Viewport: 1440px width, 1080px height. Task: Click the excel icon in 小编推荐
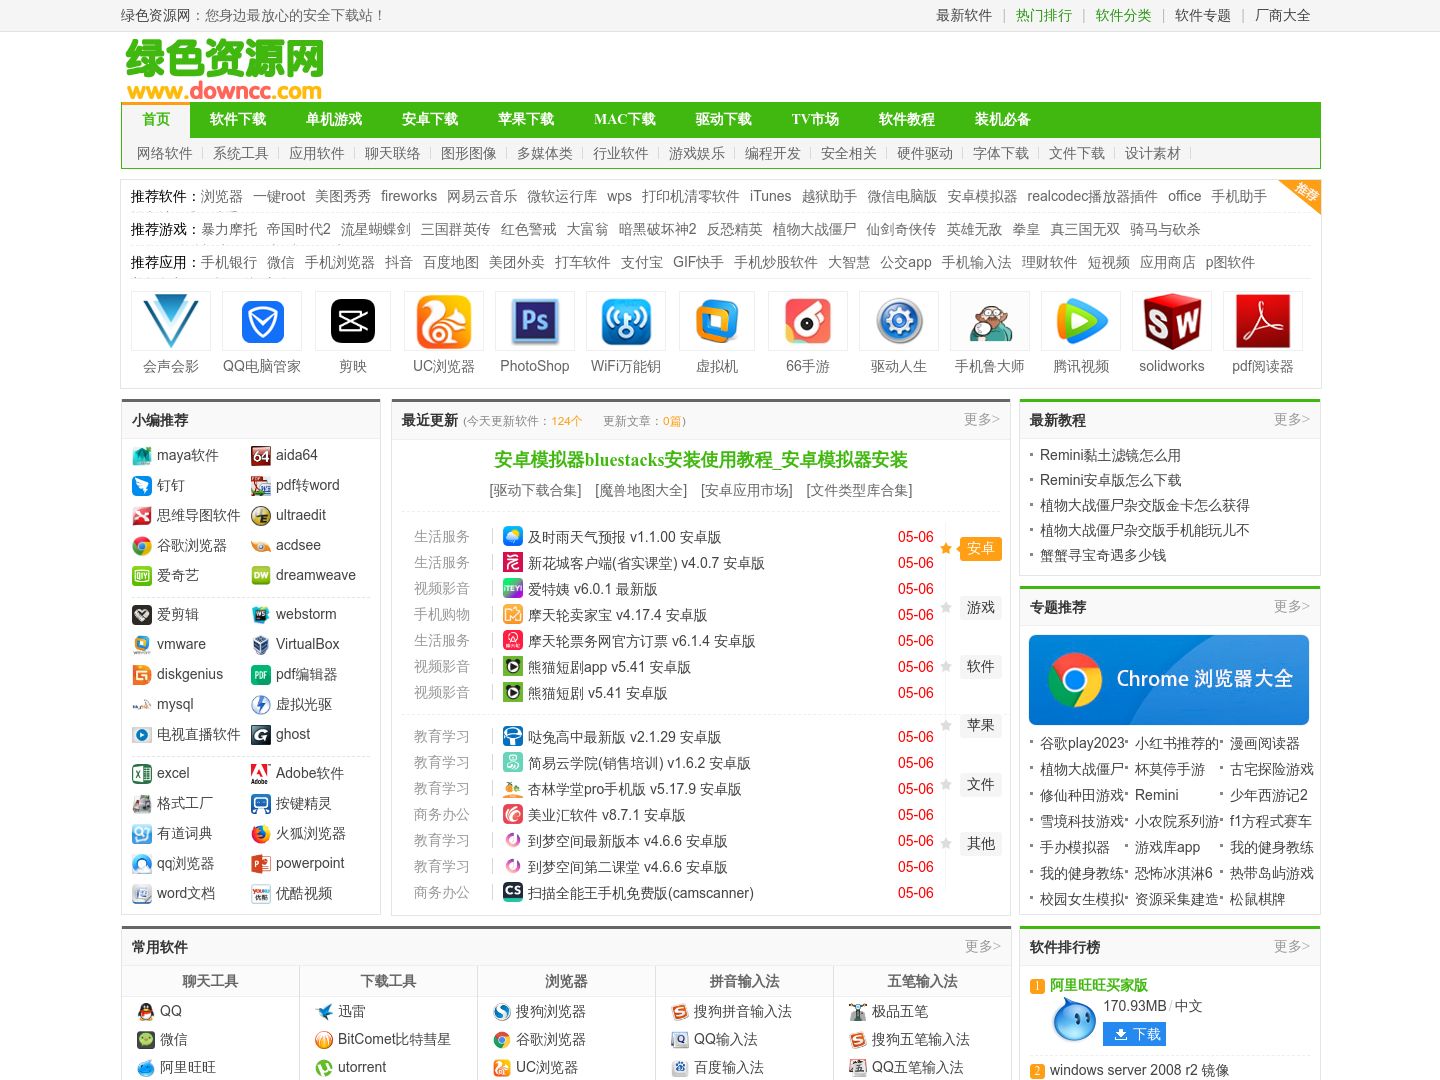(x=142, y=774)
